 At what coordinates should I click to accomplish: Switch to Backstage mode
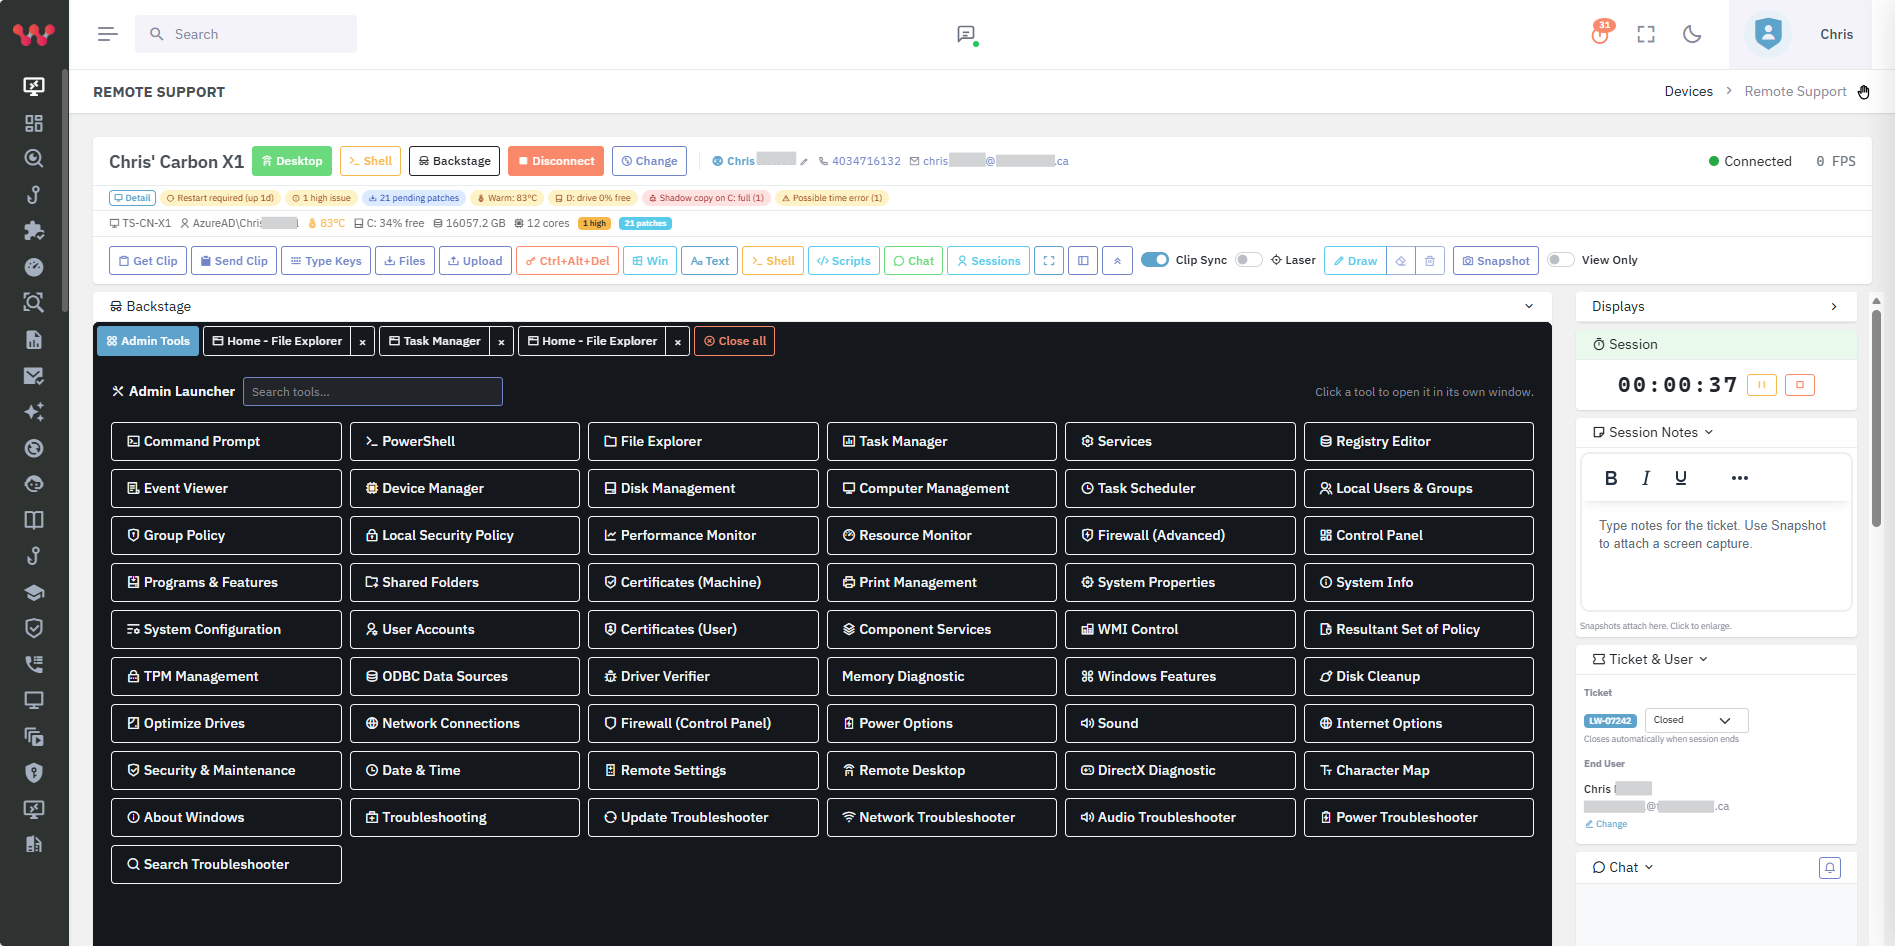point(454,161)
